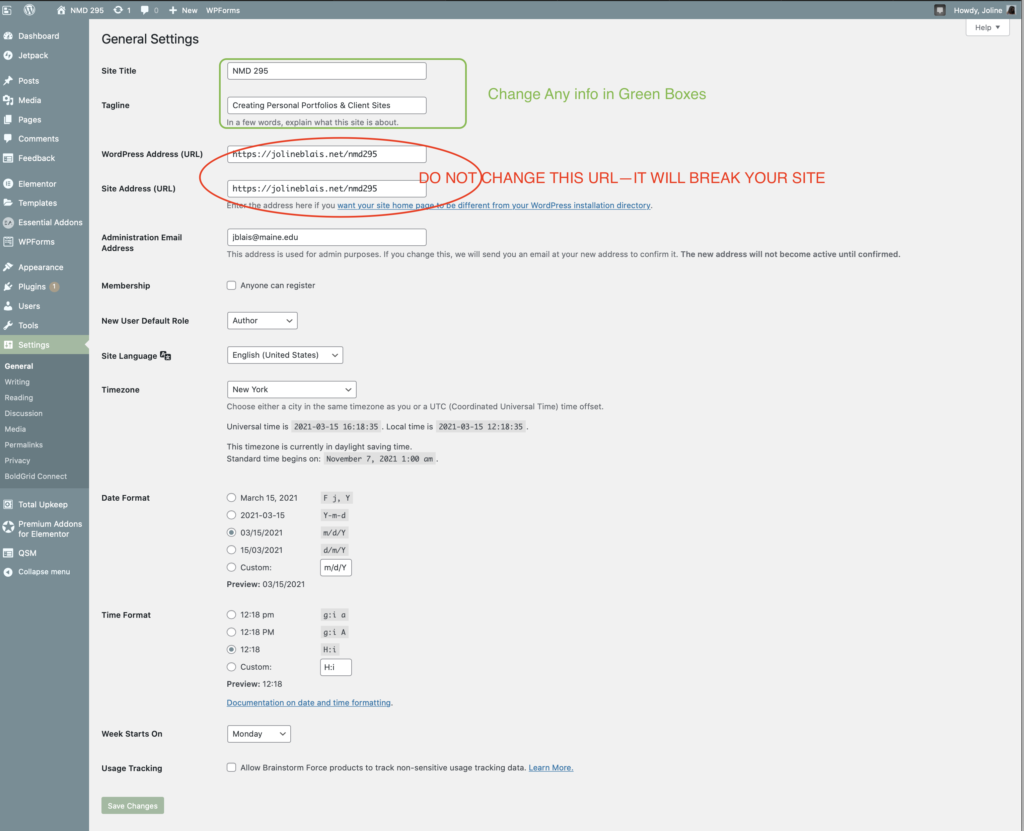Expand the Help tab

coord(987,28)
